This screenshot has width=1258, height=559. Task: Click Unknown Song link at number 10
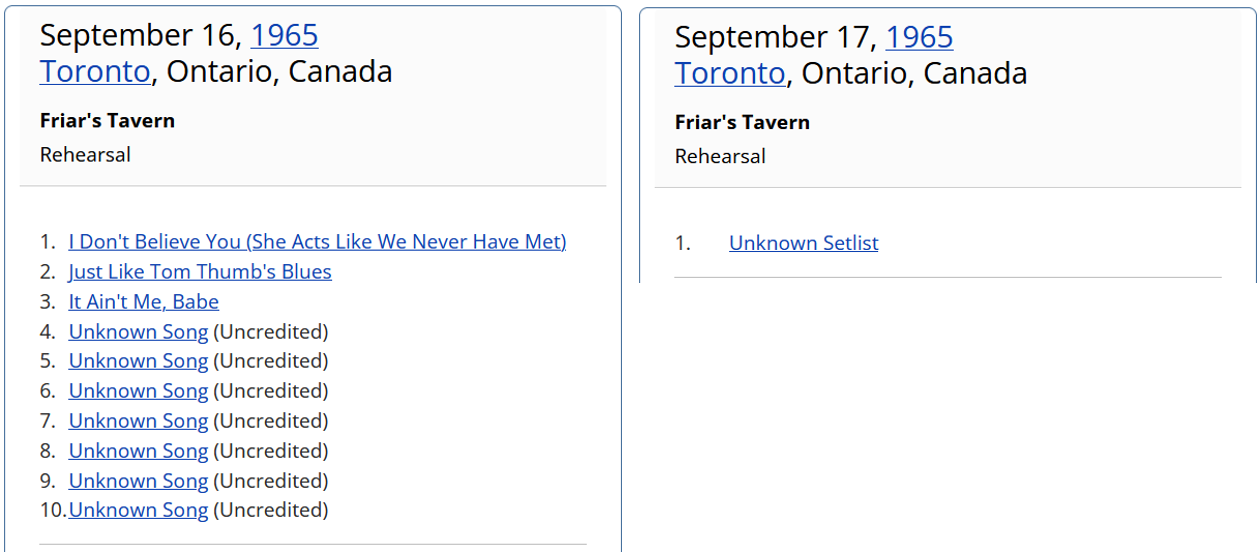click(138, 510)
